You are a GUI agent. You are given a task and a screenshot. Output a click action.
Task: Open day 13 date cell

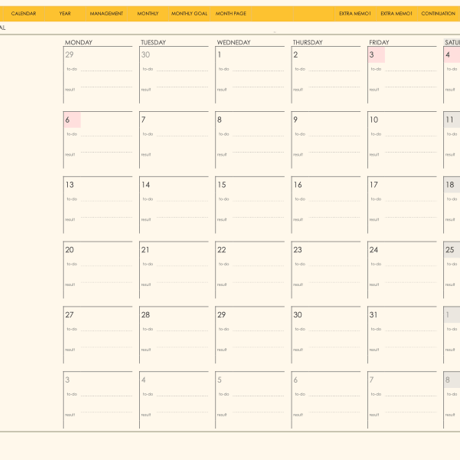pos(70,185)
